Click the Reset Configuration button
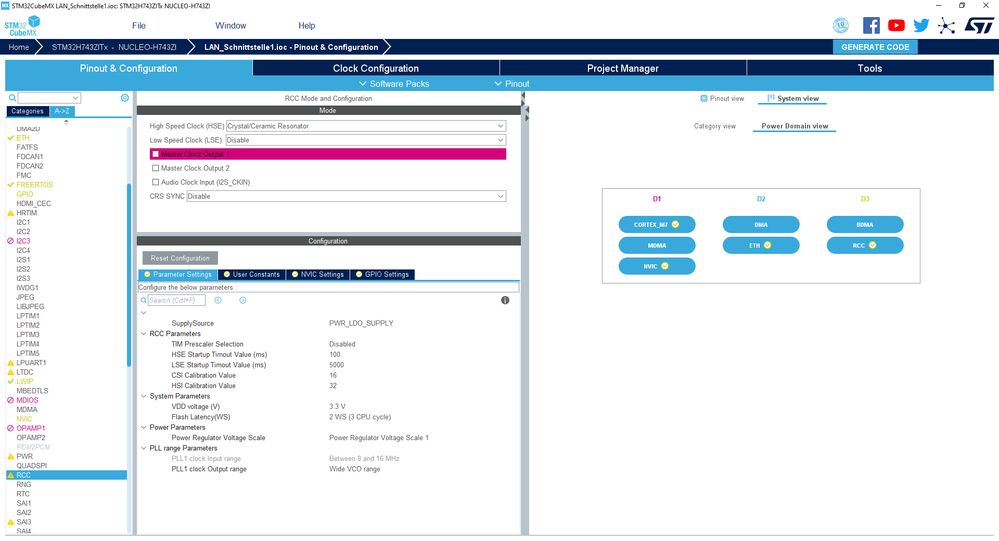Viewport: 999px width, 541px height. tap(180, 258)
